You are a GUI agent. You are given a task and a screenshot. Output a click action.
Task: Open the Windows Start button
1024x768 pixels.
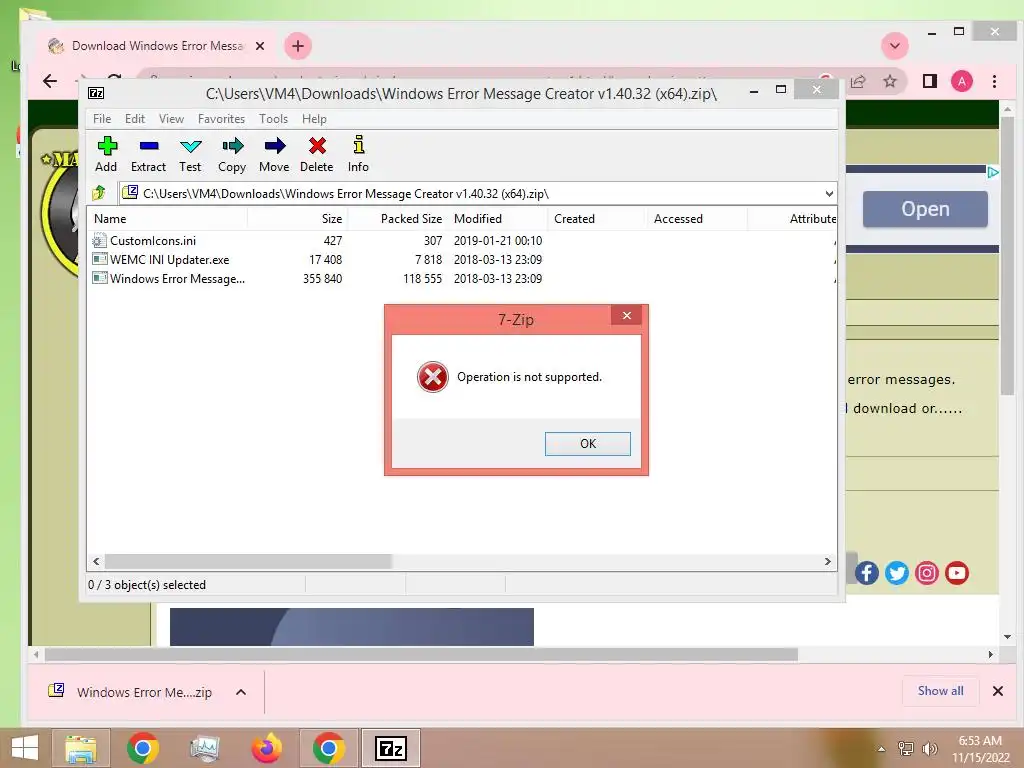25,748
